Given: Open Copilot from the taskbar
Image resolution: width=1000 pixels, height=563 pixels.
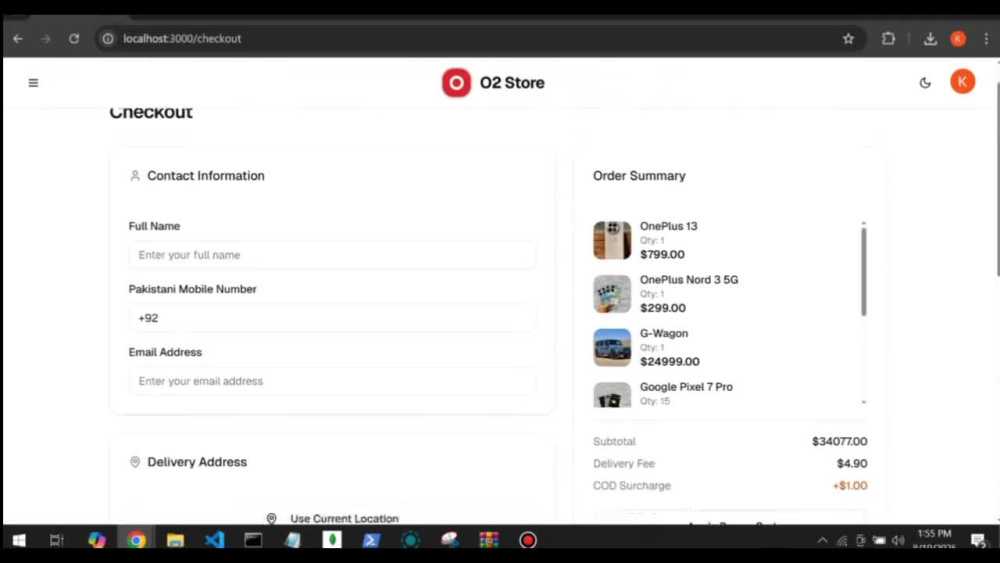Looking at the screenshot, I should (97, 540).
